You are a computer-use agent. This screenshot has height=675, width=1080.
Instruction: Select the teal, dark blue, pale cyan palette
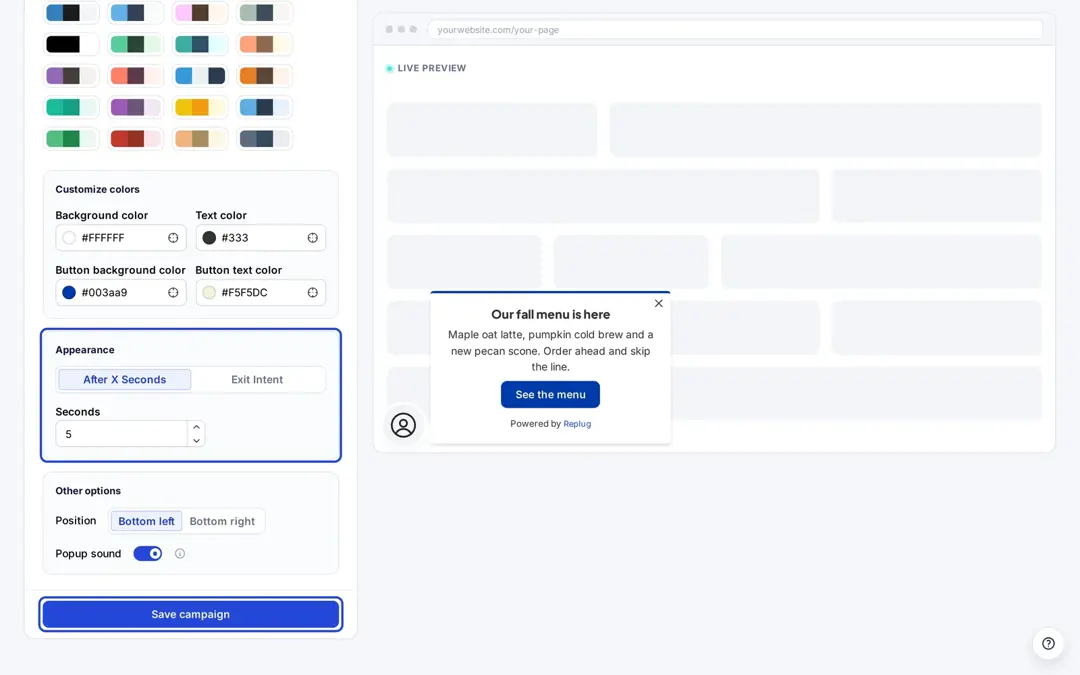click(x=200, y=44)
